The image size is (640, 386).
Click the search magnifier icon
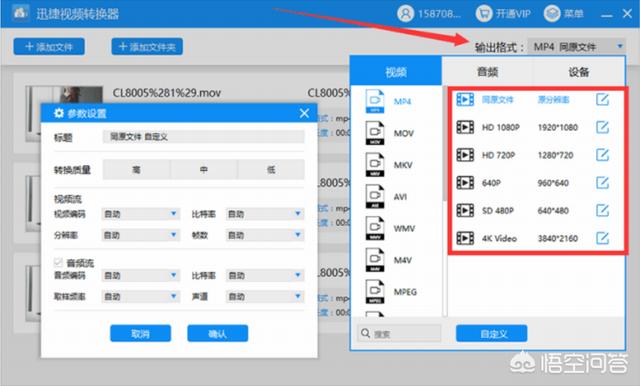(365, 333)
